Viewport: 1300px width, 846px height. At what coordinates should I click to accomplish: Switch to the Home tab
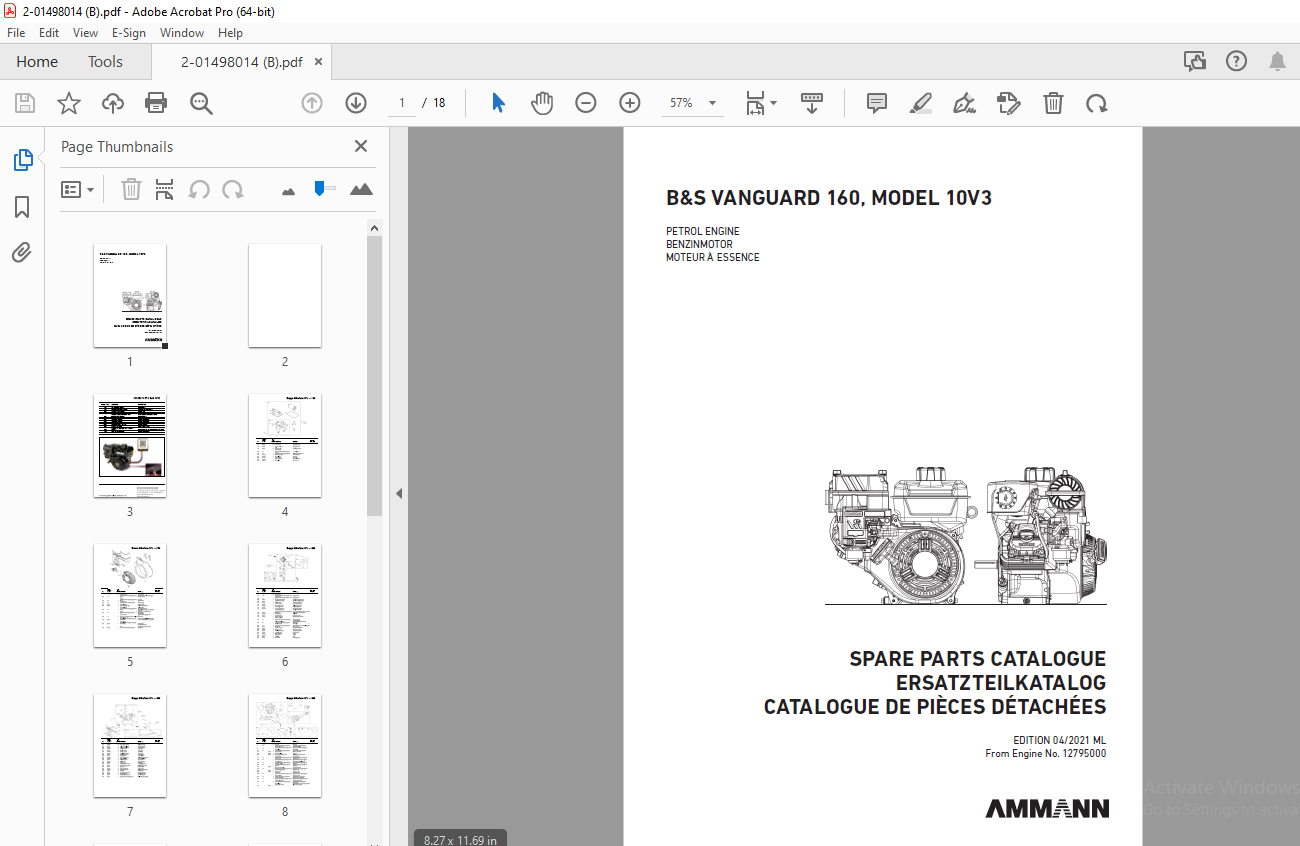click(37, 61)
